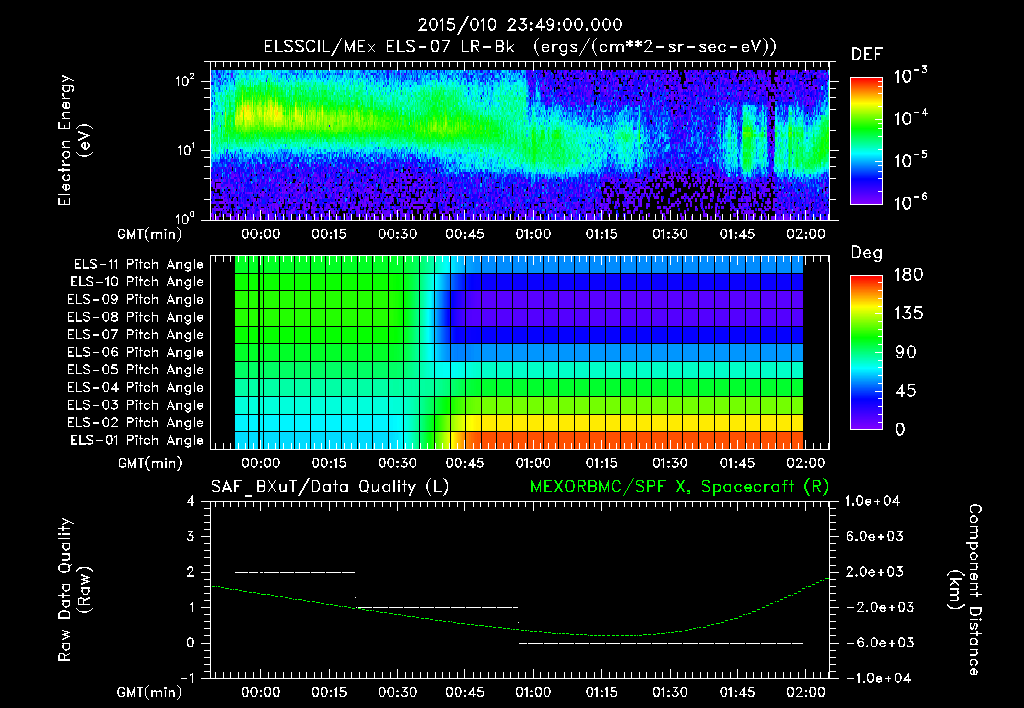The image size is (1024, 708).
Task: Click the 01:15 tick label under bottom plot
Action: pos(601,692)
